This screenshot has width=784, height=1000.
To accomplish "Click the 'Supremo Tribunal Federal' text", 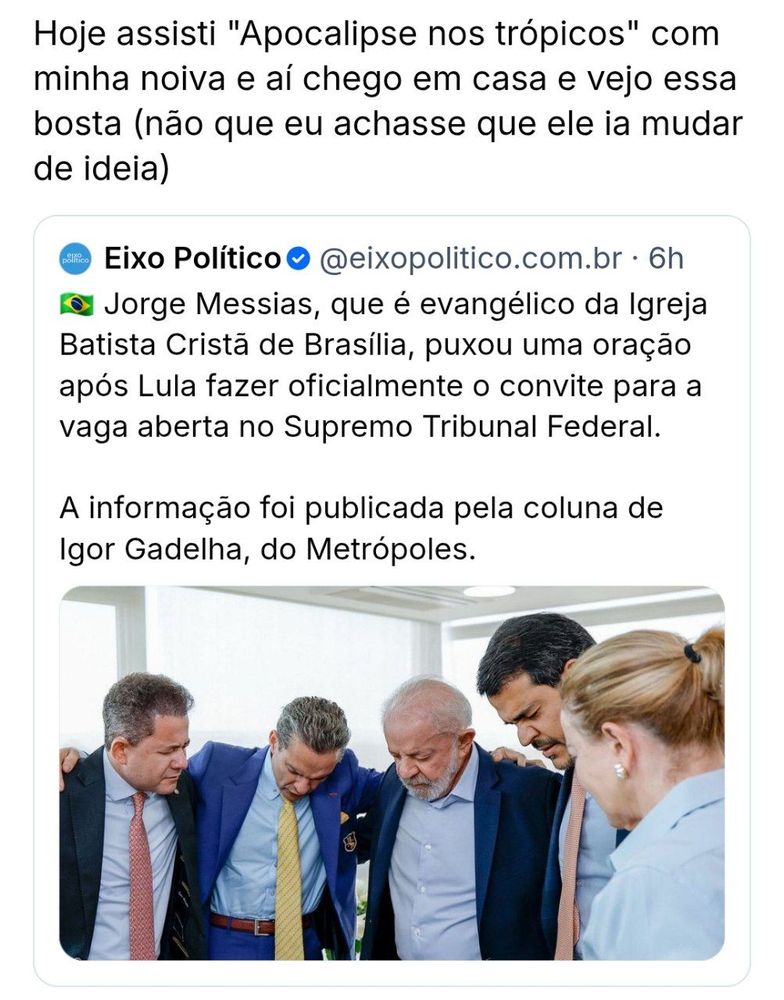I will tap(472, 427).
